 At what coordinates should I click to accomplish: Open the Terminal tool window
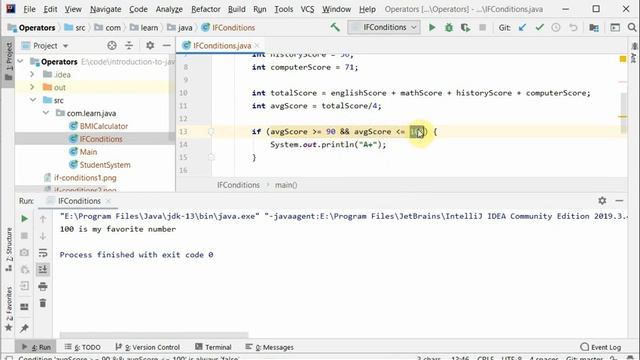coord(213,347)
